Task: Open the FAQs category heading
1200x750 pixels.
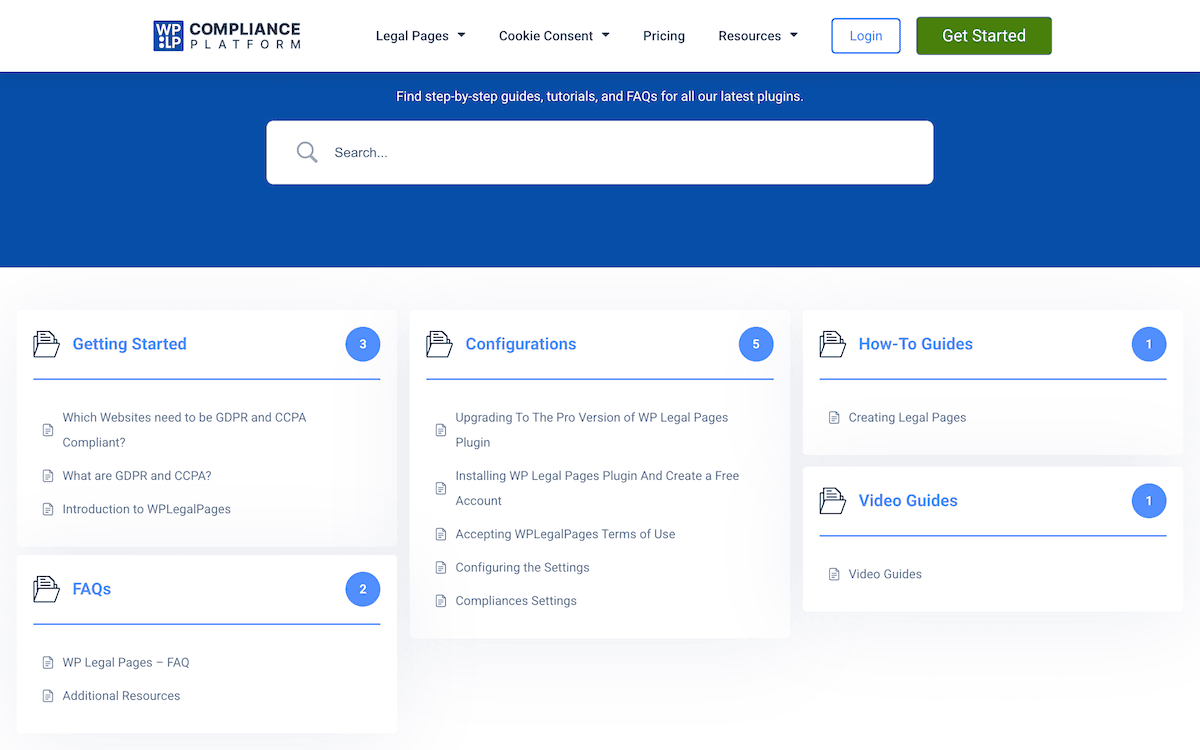Action: click(x=92, y=589)
